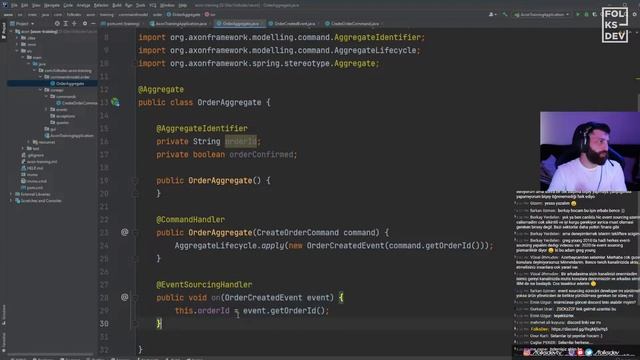Screen dimensions: 640x360
Task: Open the View menu
Action: click(36, 5)
